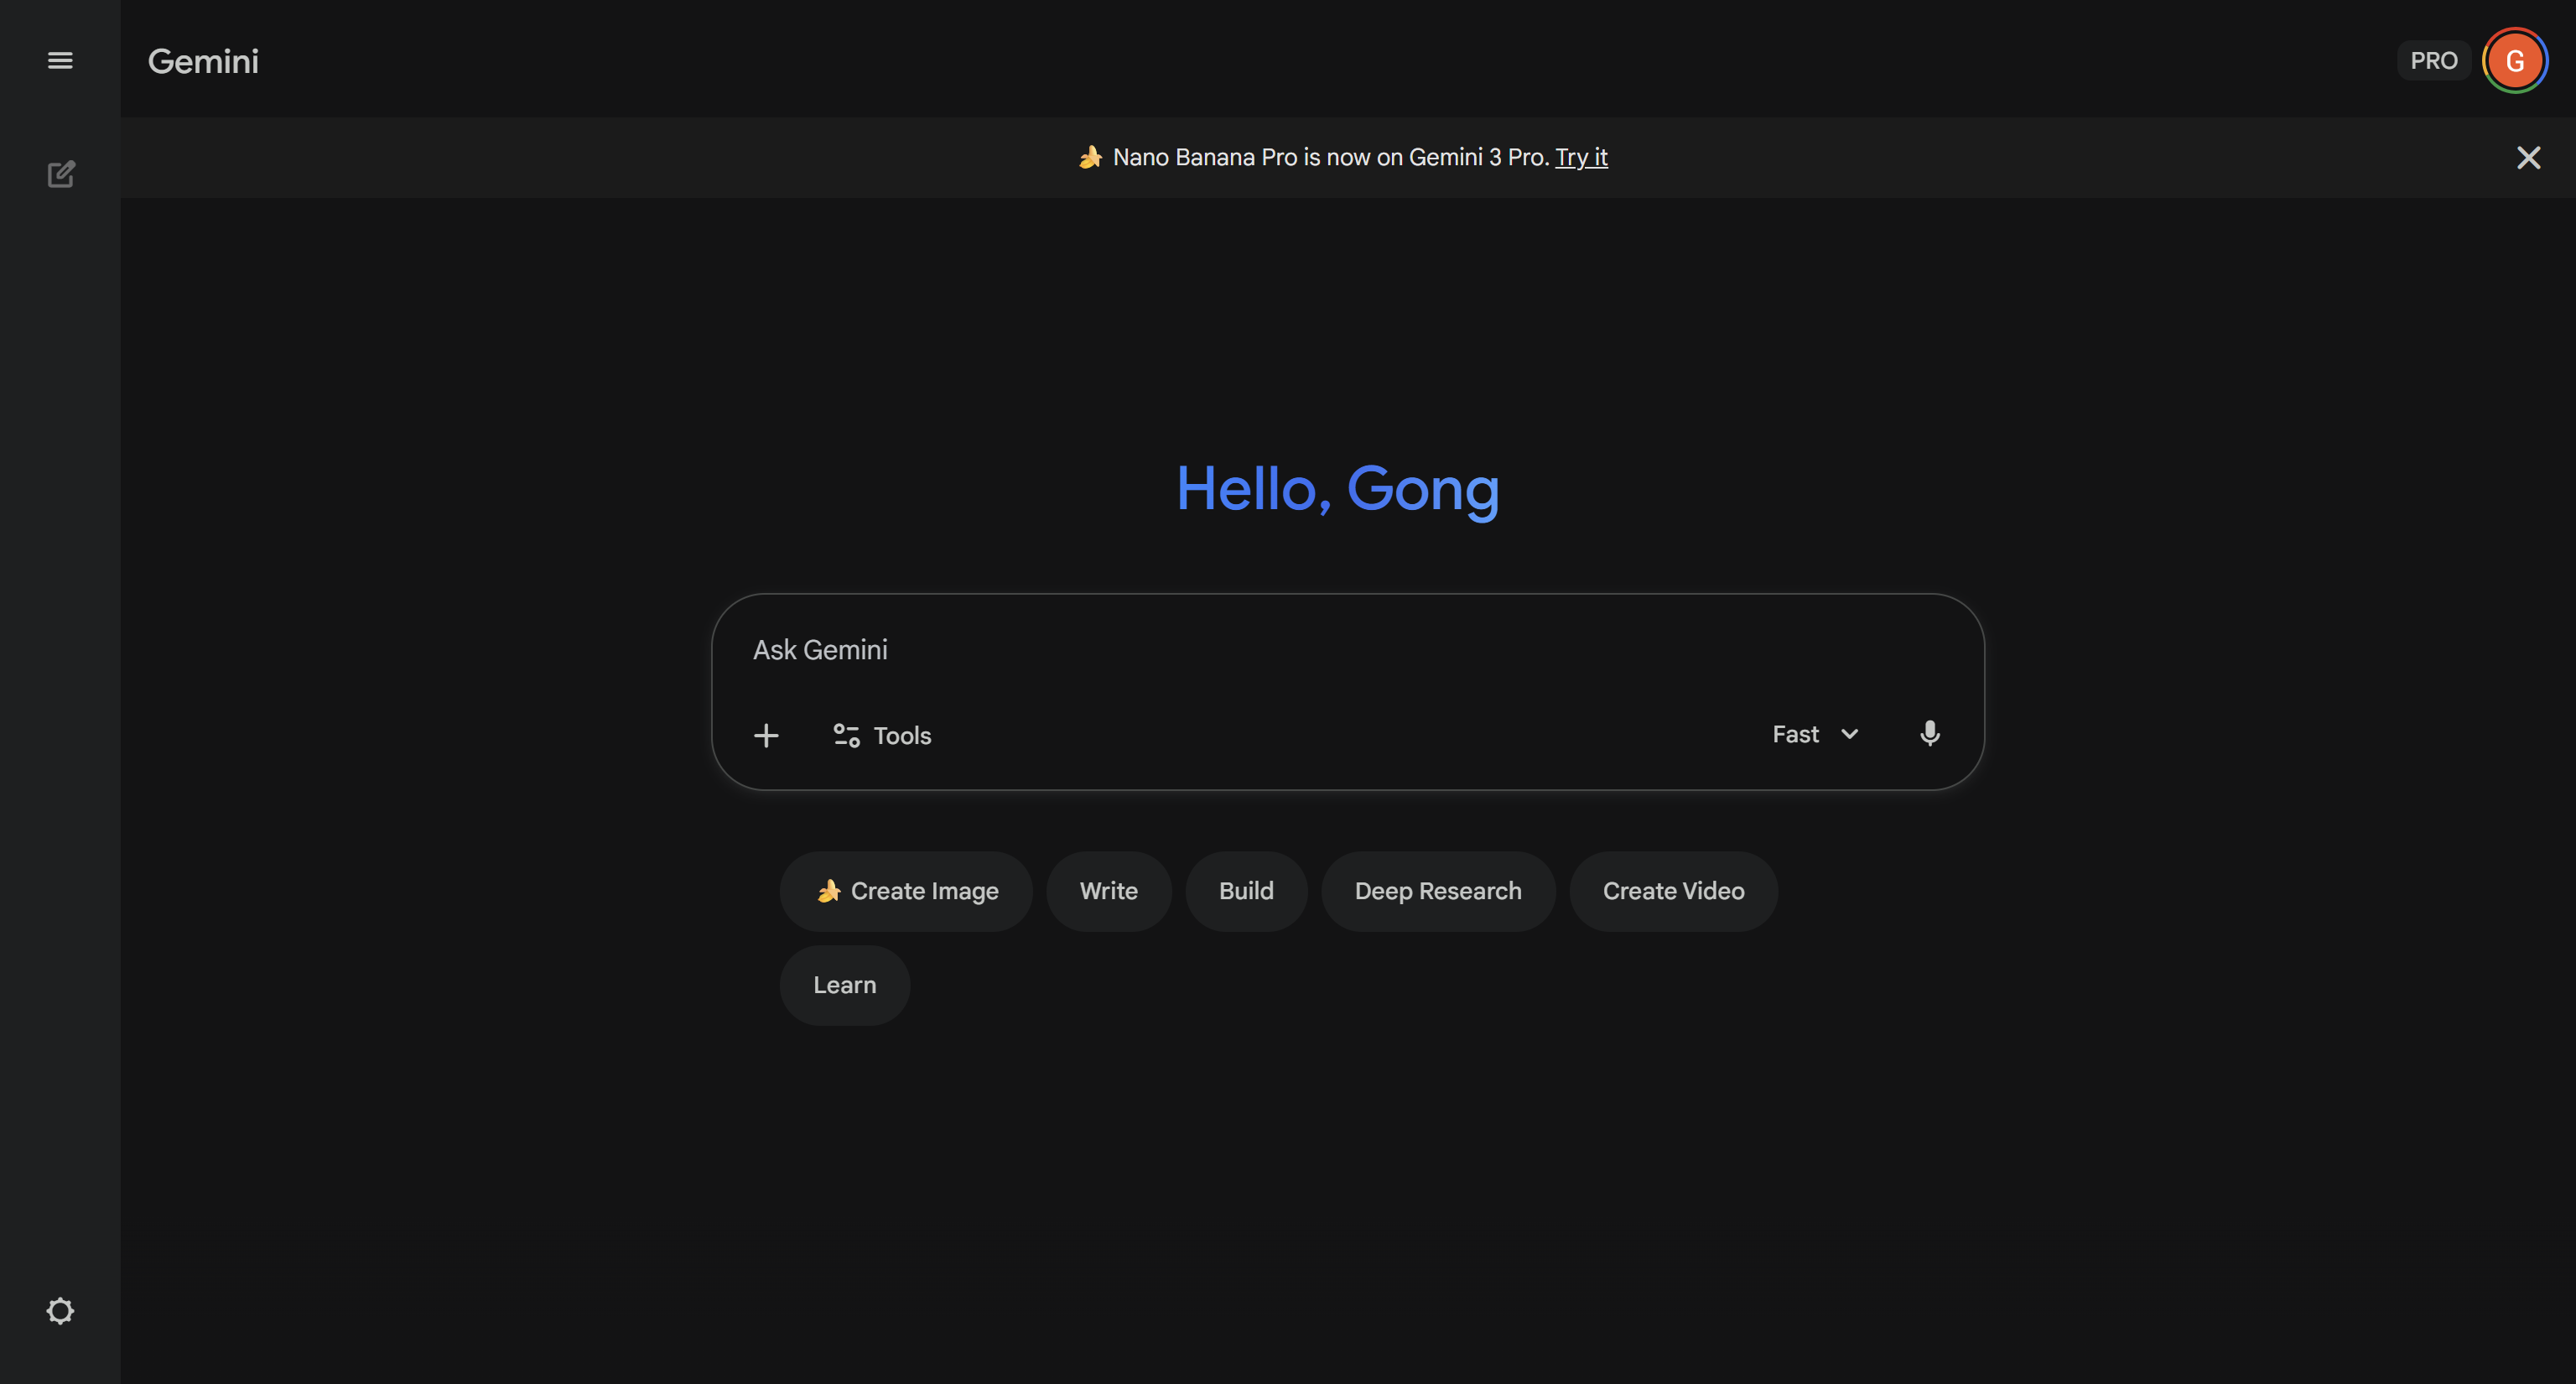Select the Create Video chip
Image resolution: width=2576 pixels, height=1384 pixels.
coord(1673,891)
